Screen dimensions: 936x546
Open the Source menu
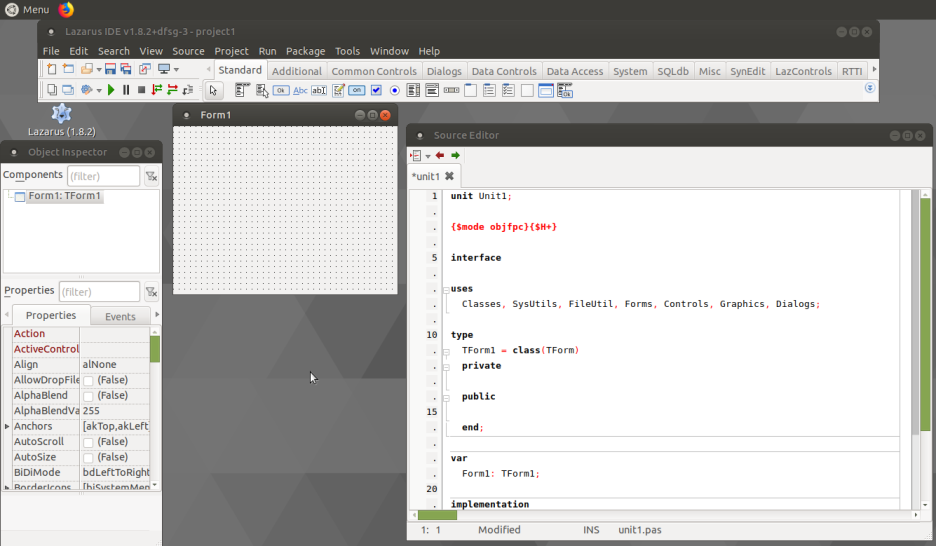click(x=188, y=51)
